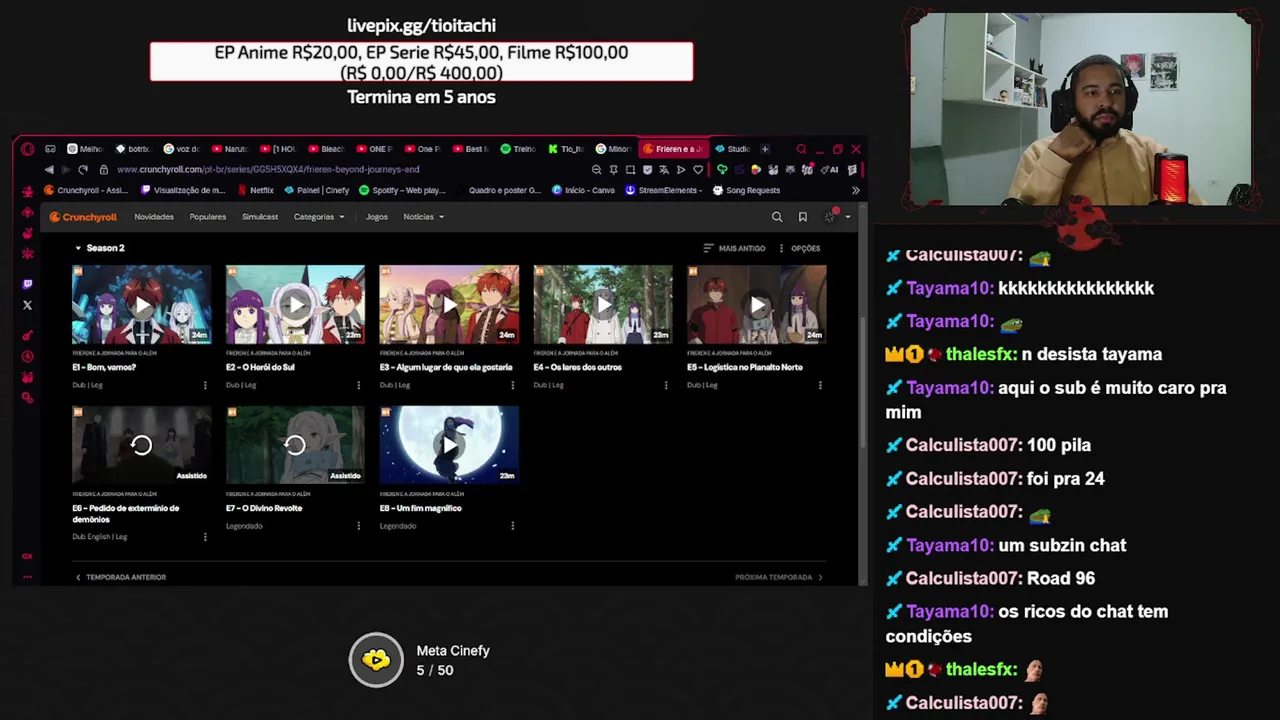Image resolution: width=1280 pixels, height=720 pixels.
Task: Open options menu for episode E1
Action: click(x=205, y=385)
